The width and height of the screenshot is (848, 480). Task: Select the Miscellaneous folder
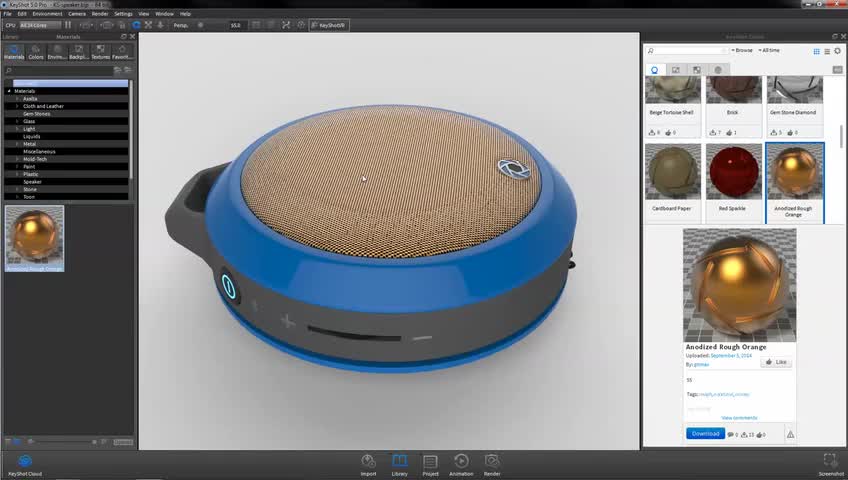[39, 151]
